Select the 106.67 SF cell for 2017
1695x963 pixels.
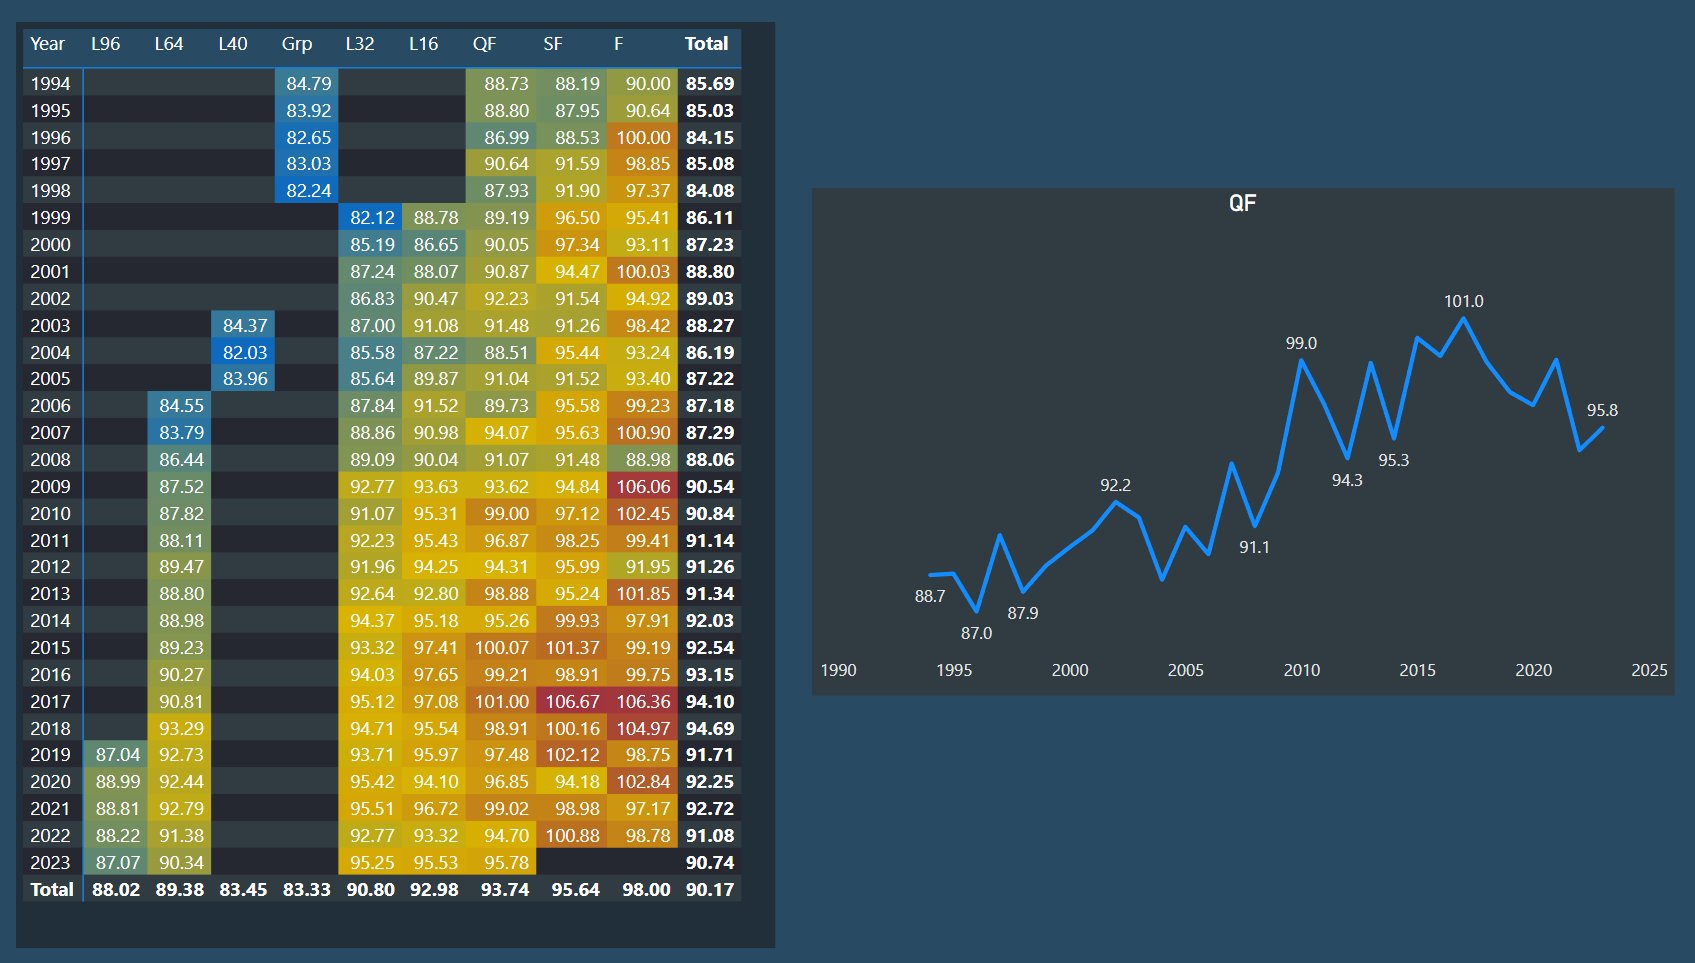pos(572,702)
